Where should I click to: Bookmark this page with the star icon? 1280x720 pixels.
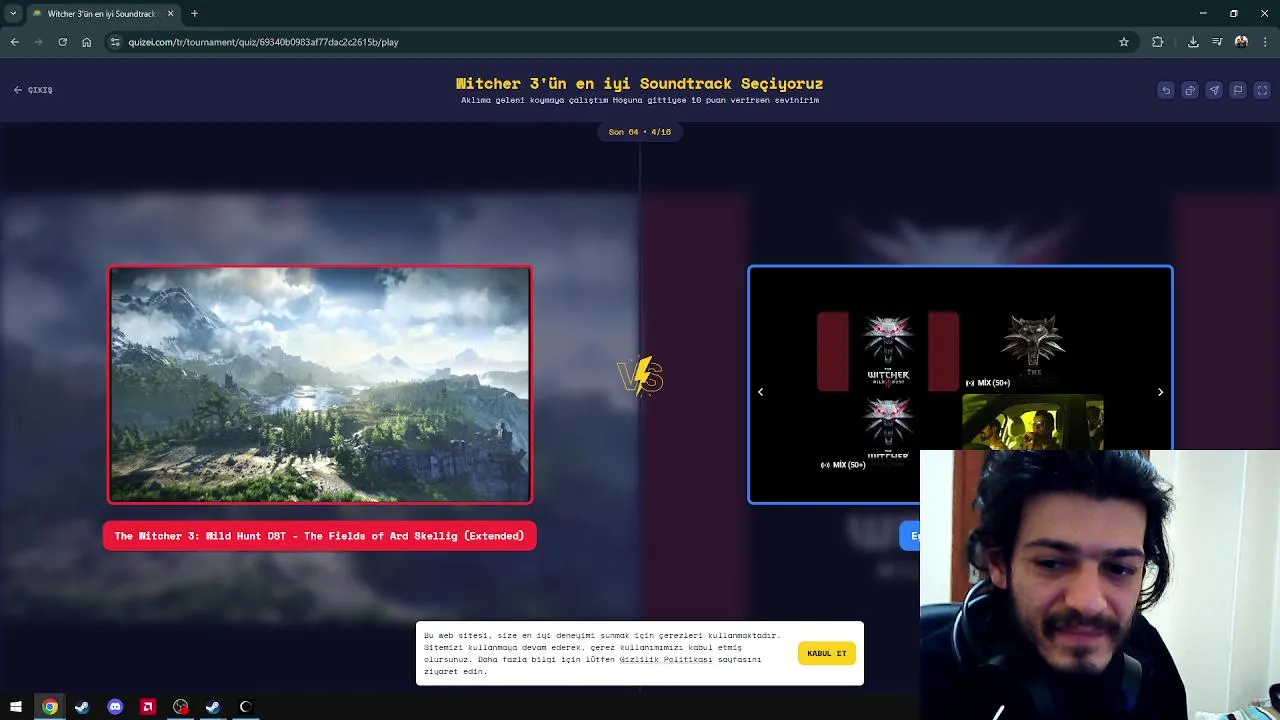[1124, 42]
